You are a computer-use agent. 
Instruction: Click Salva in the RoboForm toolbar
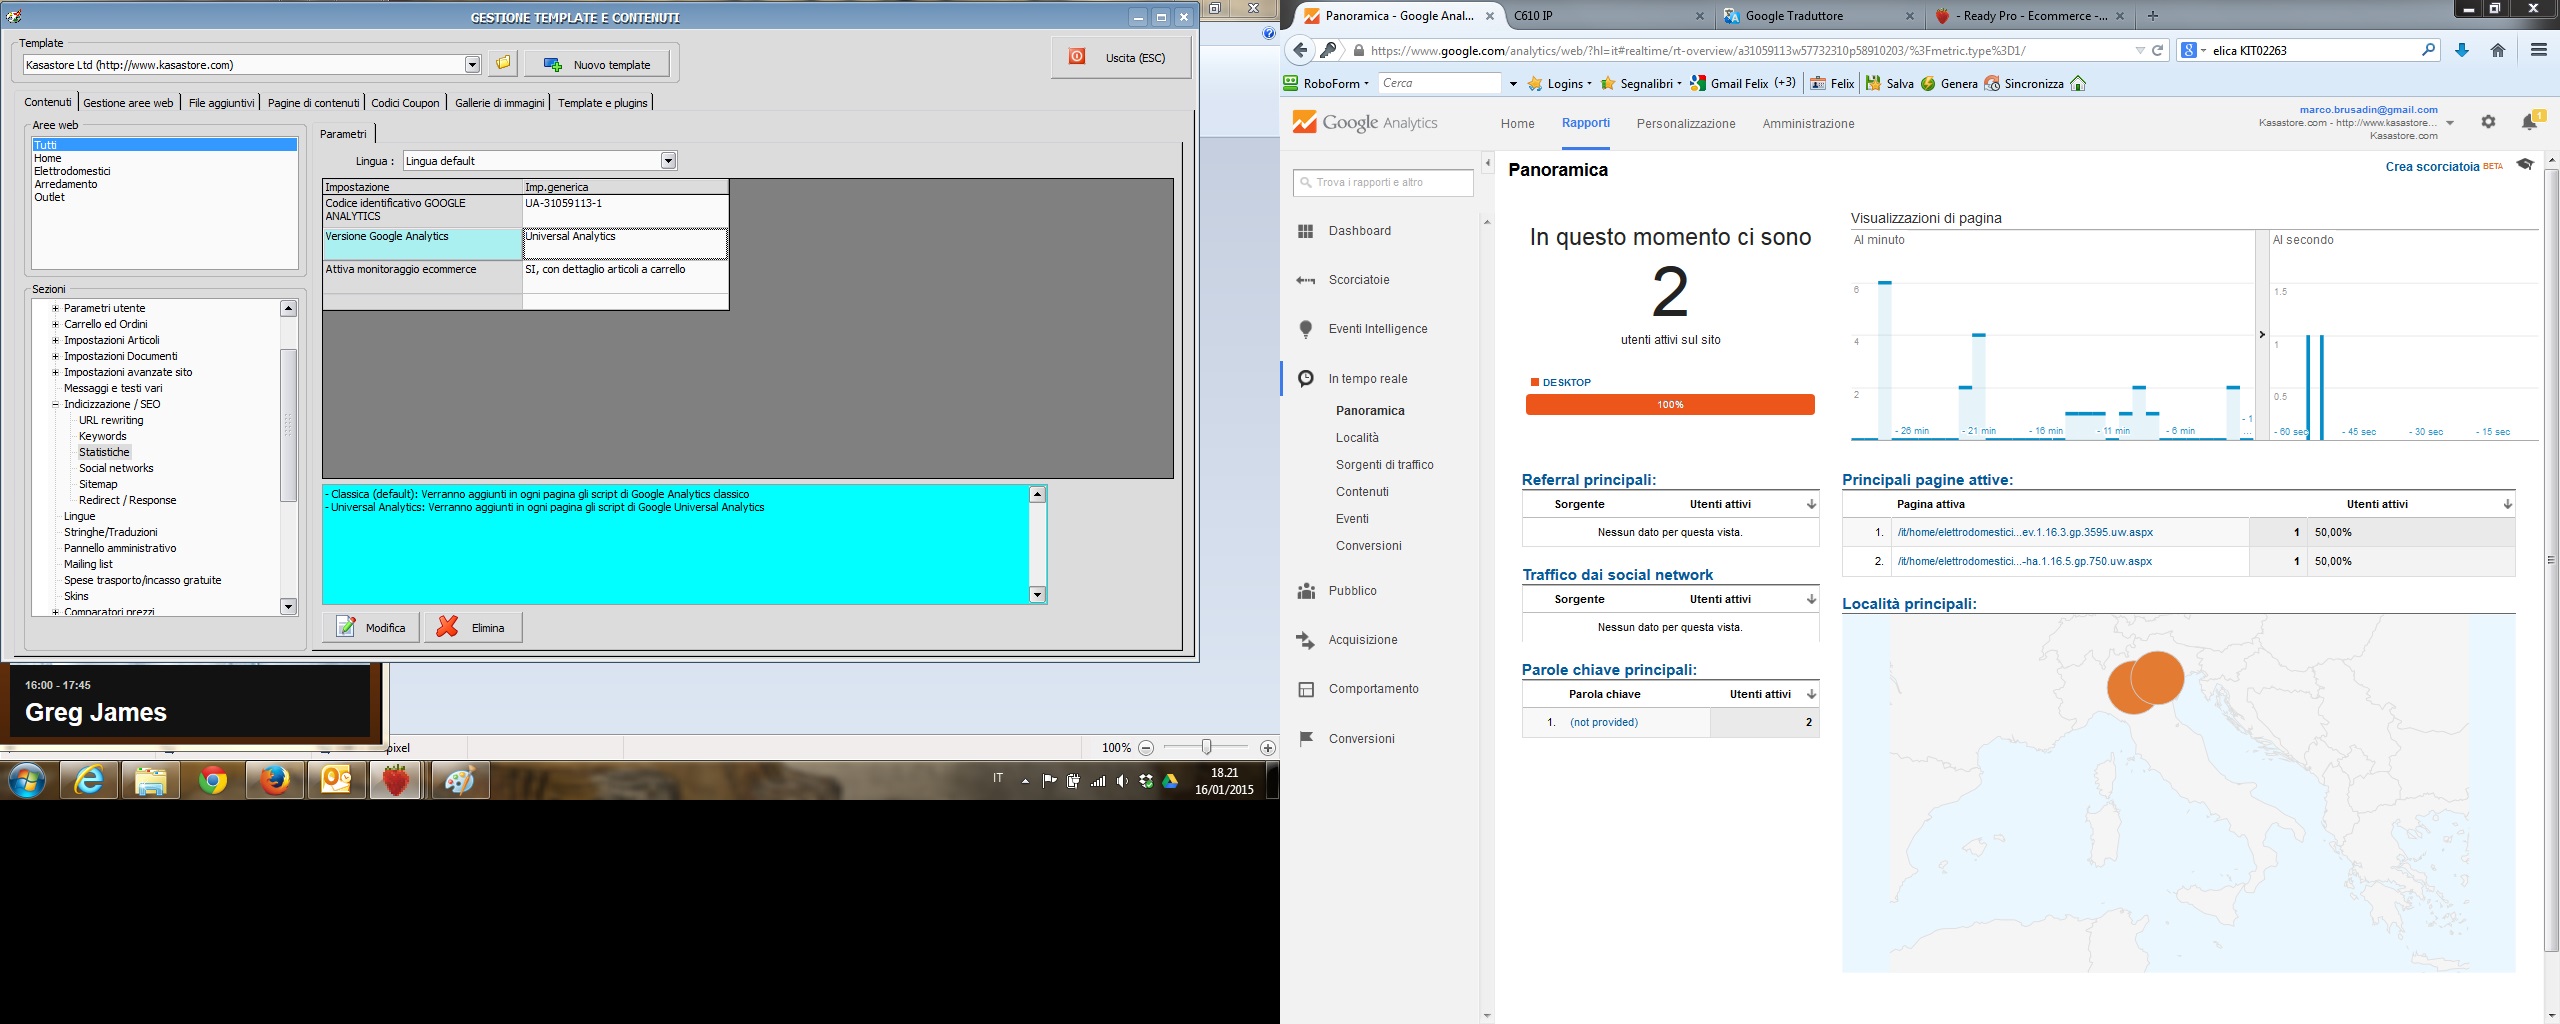[x=1890, y=84]
